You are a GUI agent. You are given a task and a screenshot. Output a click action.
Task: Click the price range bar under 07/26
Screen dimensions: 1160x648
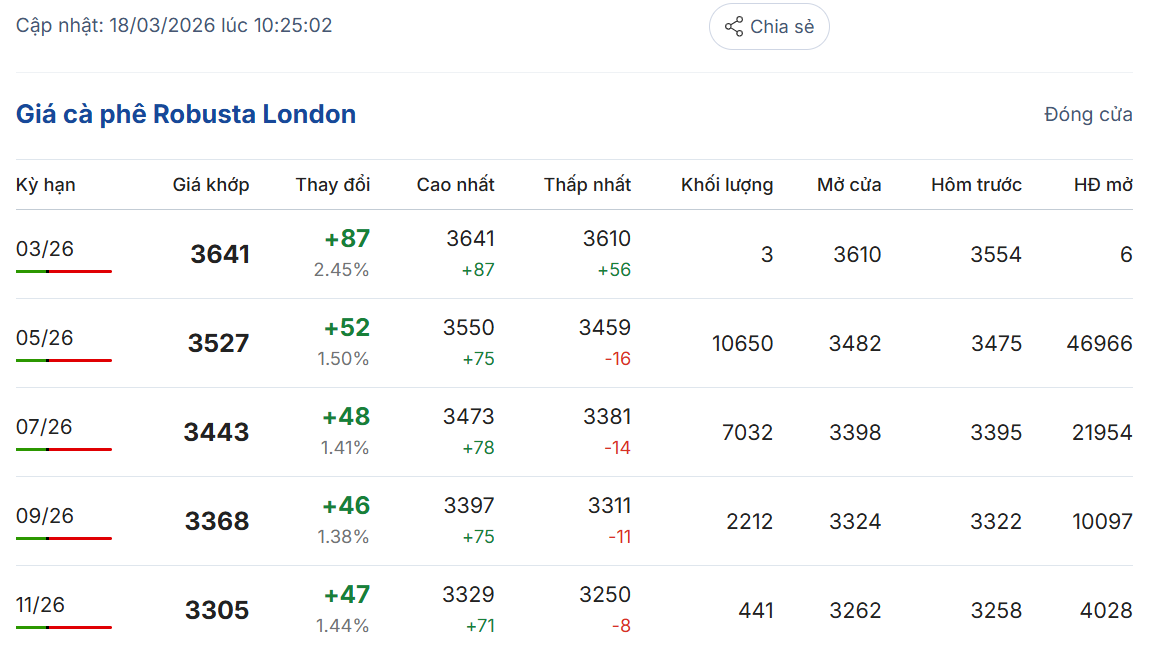pos(64,449)
